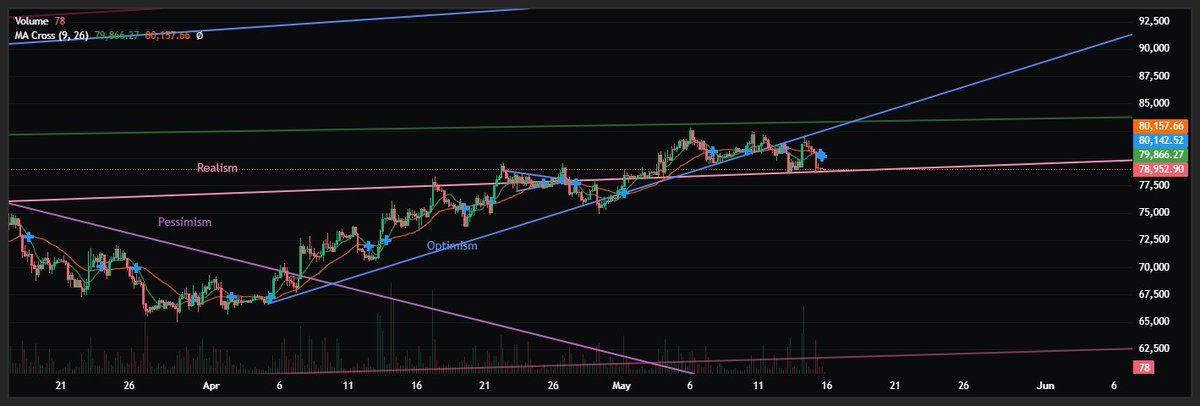Click the Ø symbol in the MA Cross legend

click(200, 35)
